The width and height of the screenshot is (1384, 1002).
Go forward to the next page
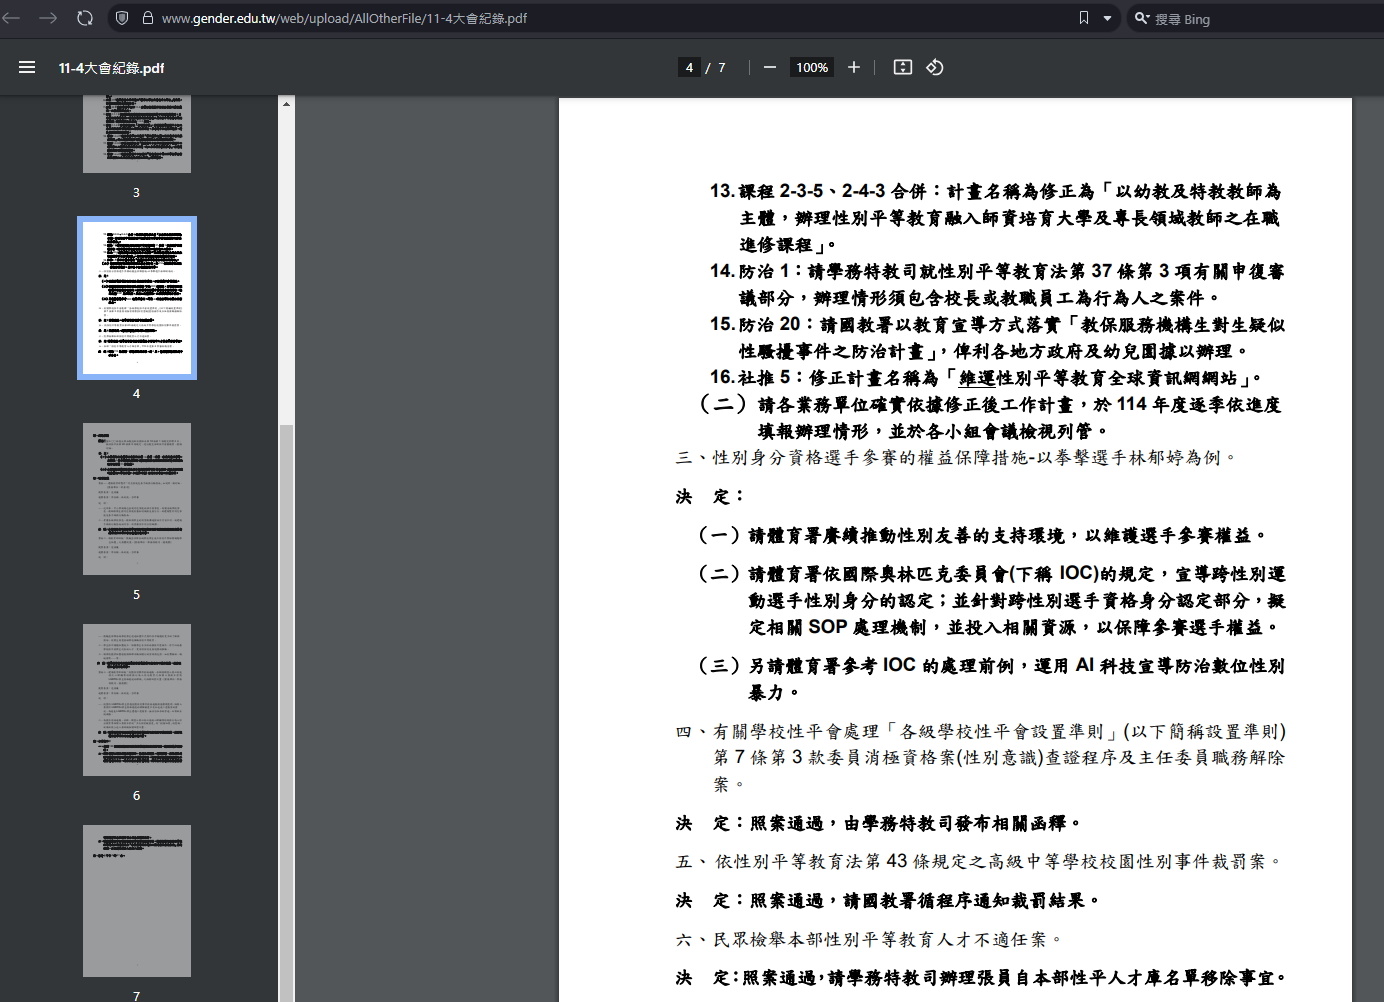coord(48,18)
